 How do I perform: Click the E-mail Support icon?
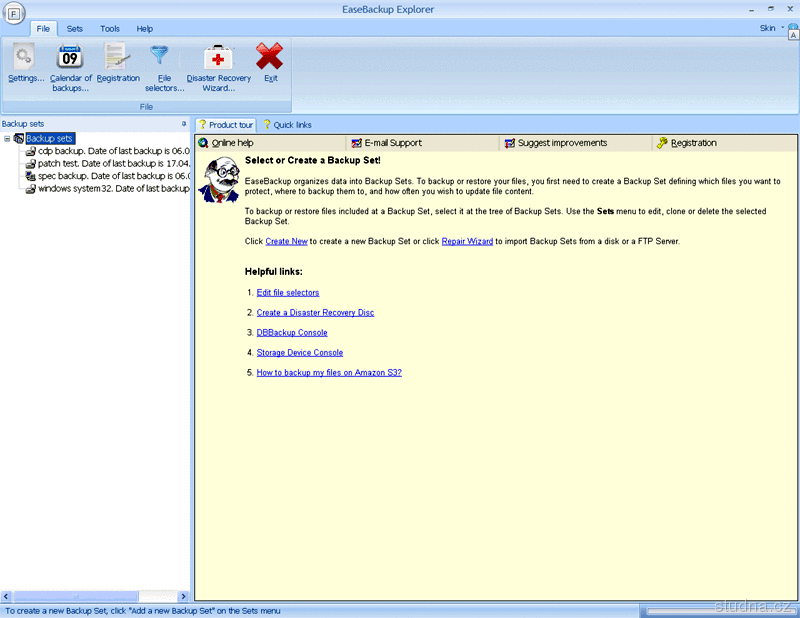tap(357, 143)
